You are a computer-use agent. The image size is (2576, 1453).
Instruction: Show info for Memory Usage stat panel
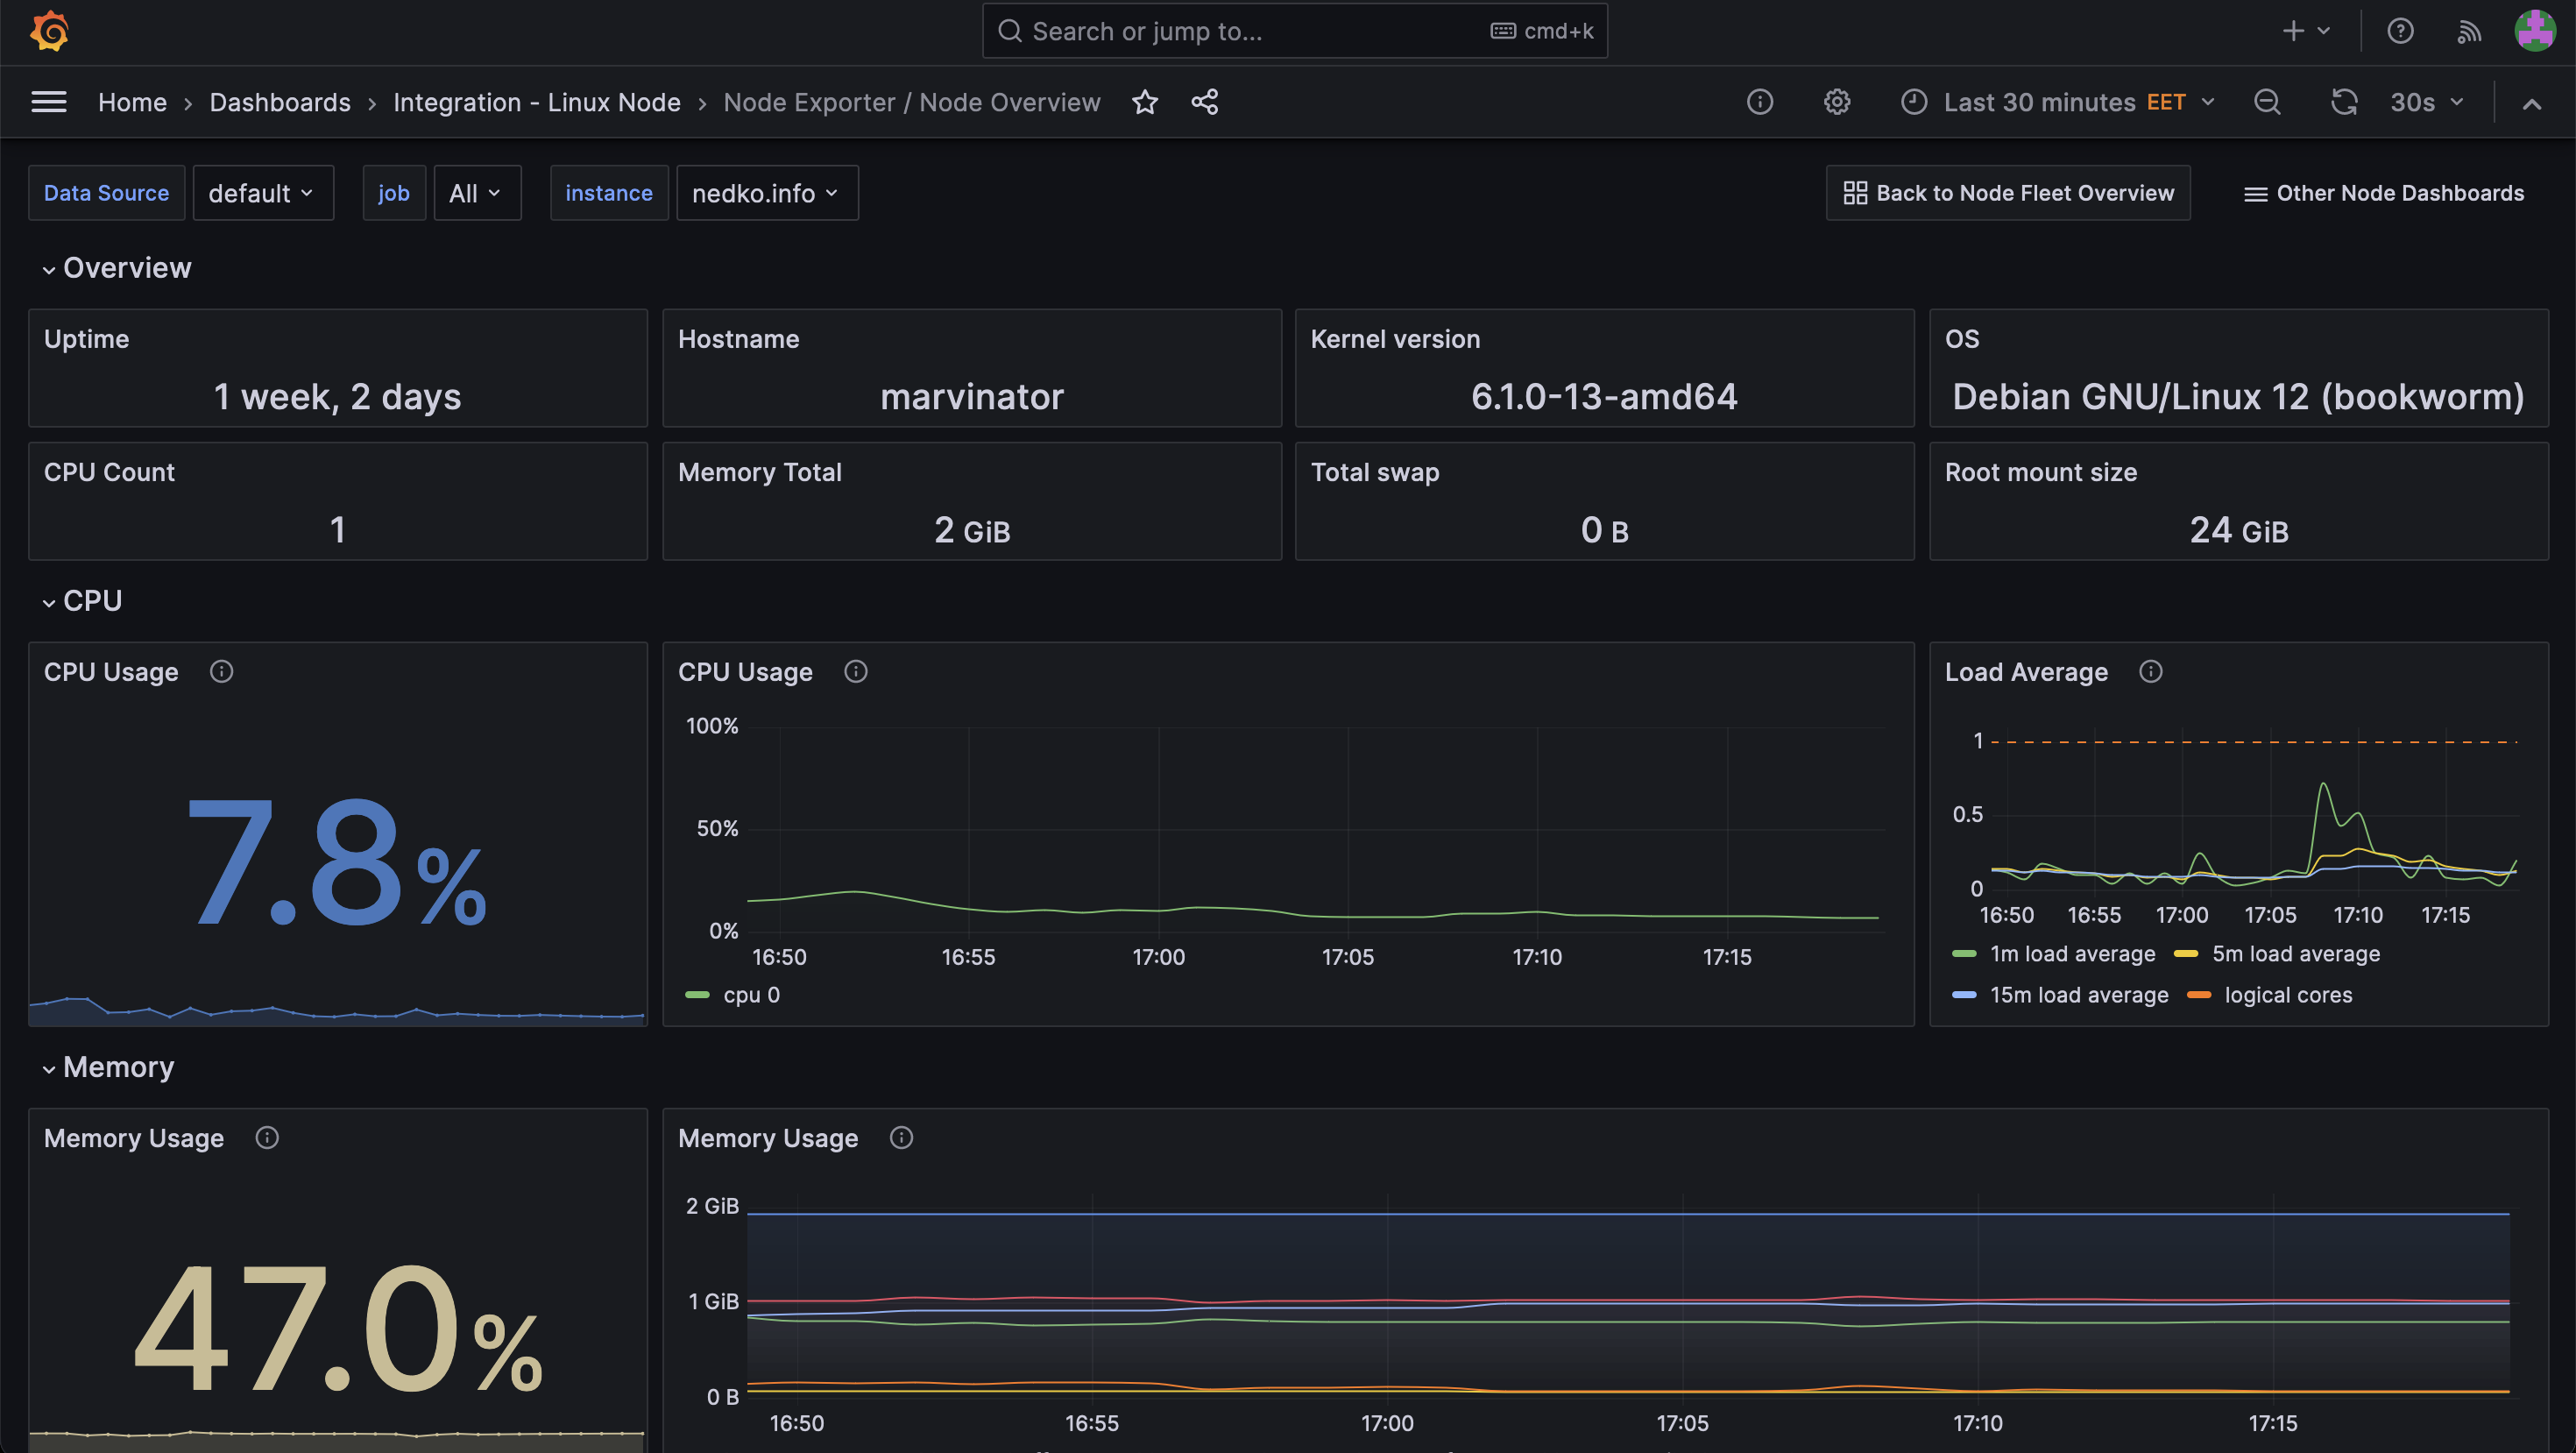[x=267, y=1138]
